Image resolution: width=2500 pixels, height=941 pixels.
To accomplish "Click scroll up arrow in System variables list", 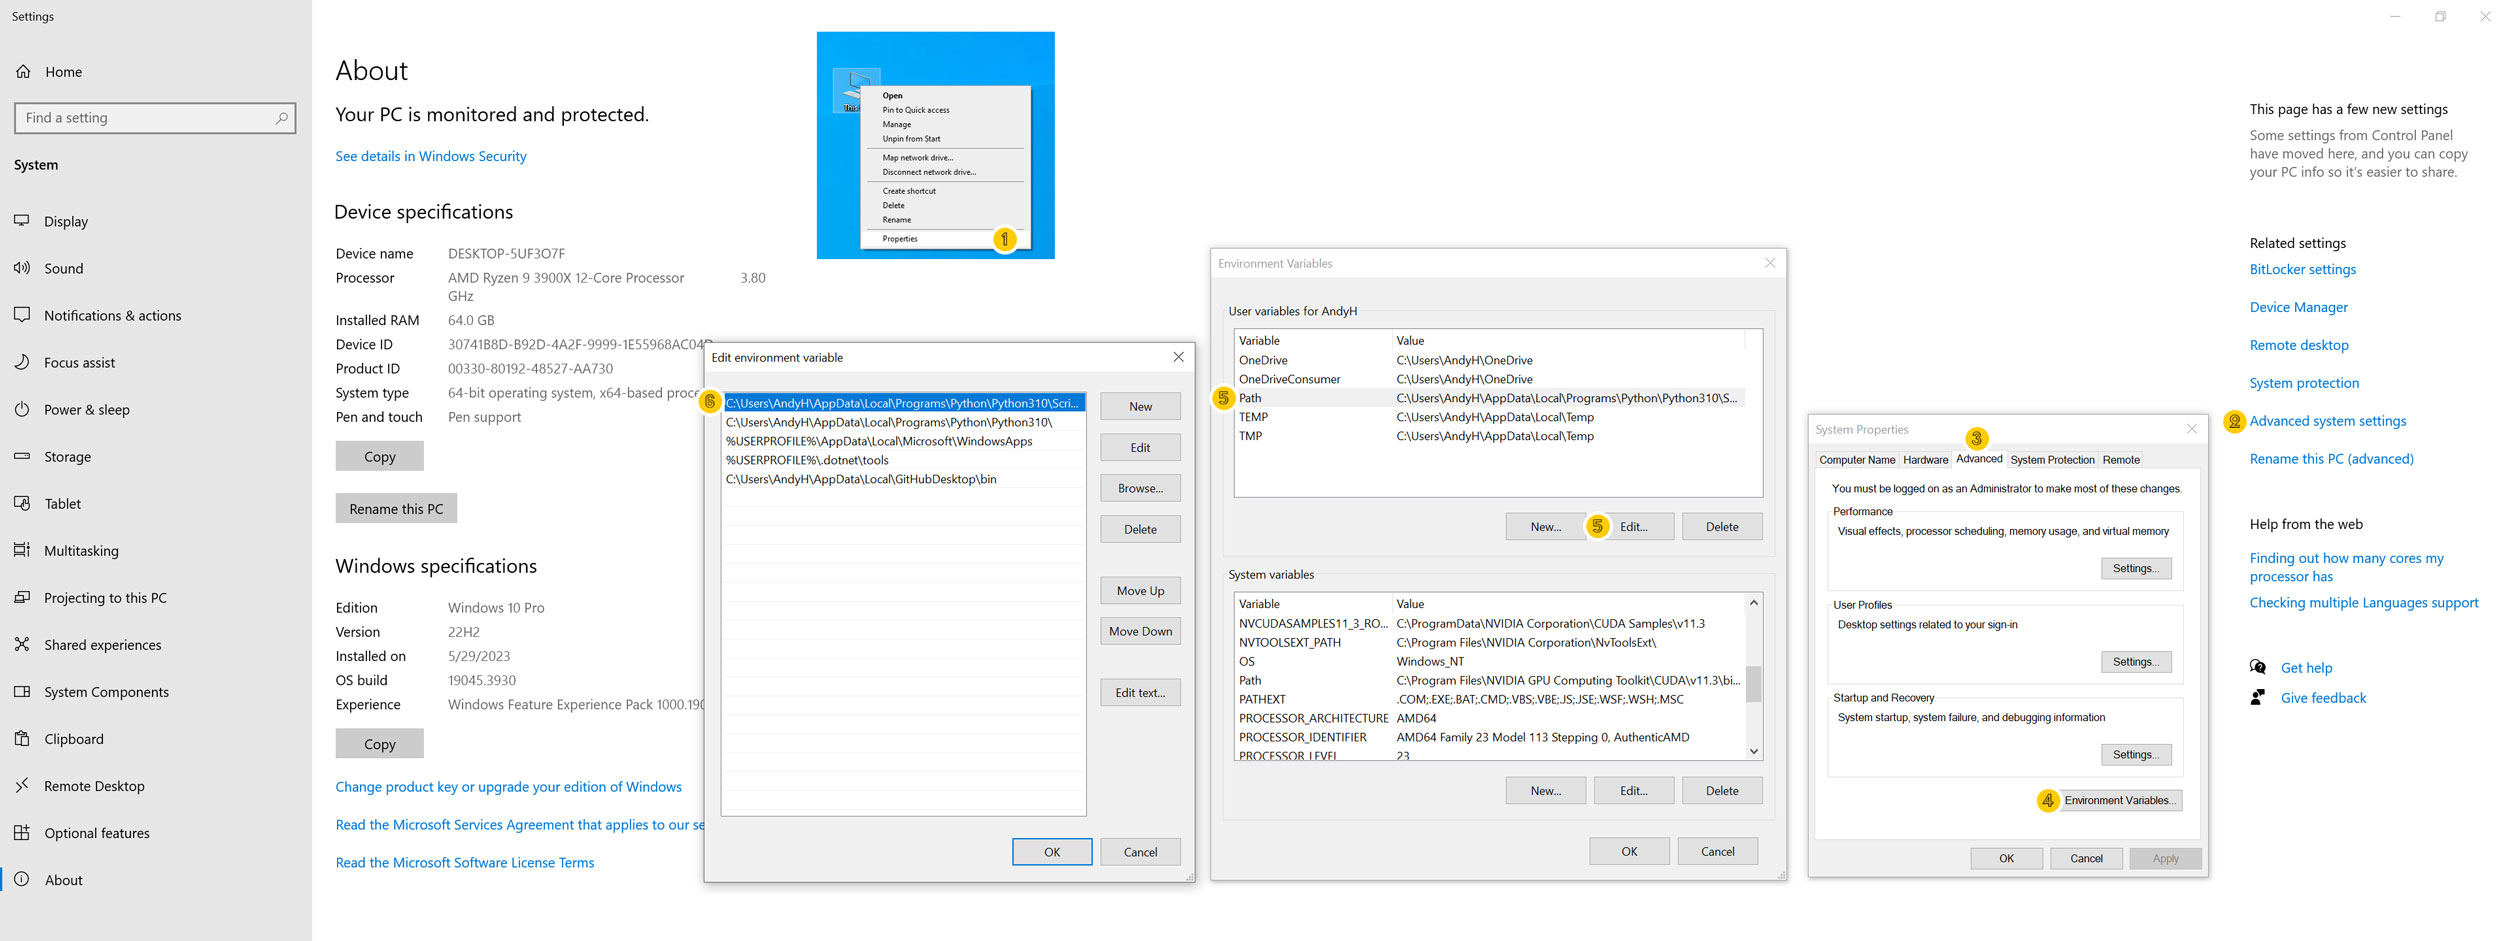I will (1753, 603).
